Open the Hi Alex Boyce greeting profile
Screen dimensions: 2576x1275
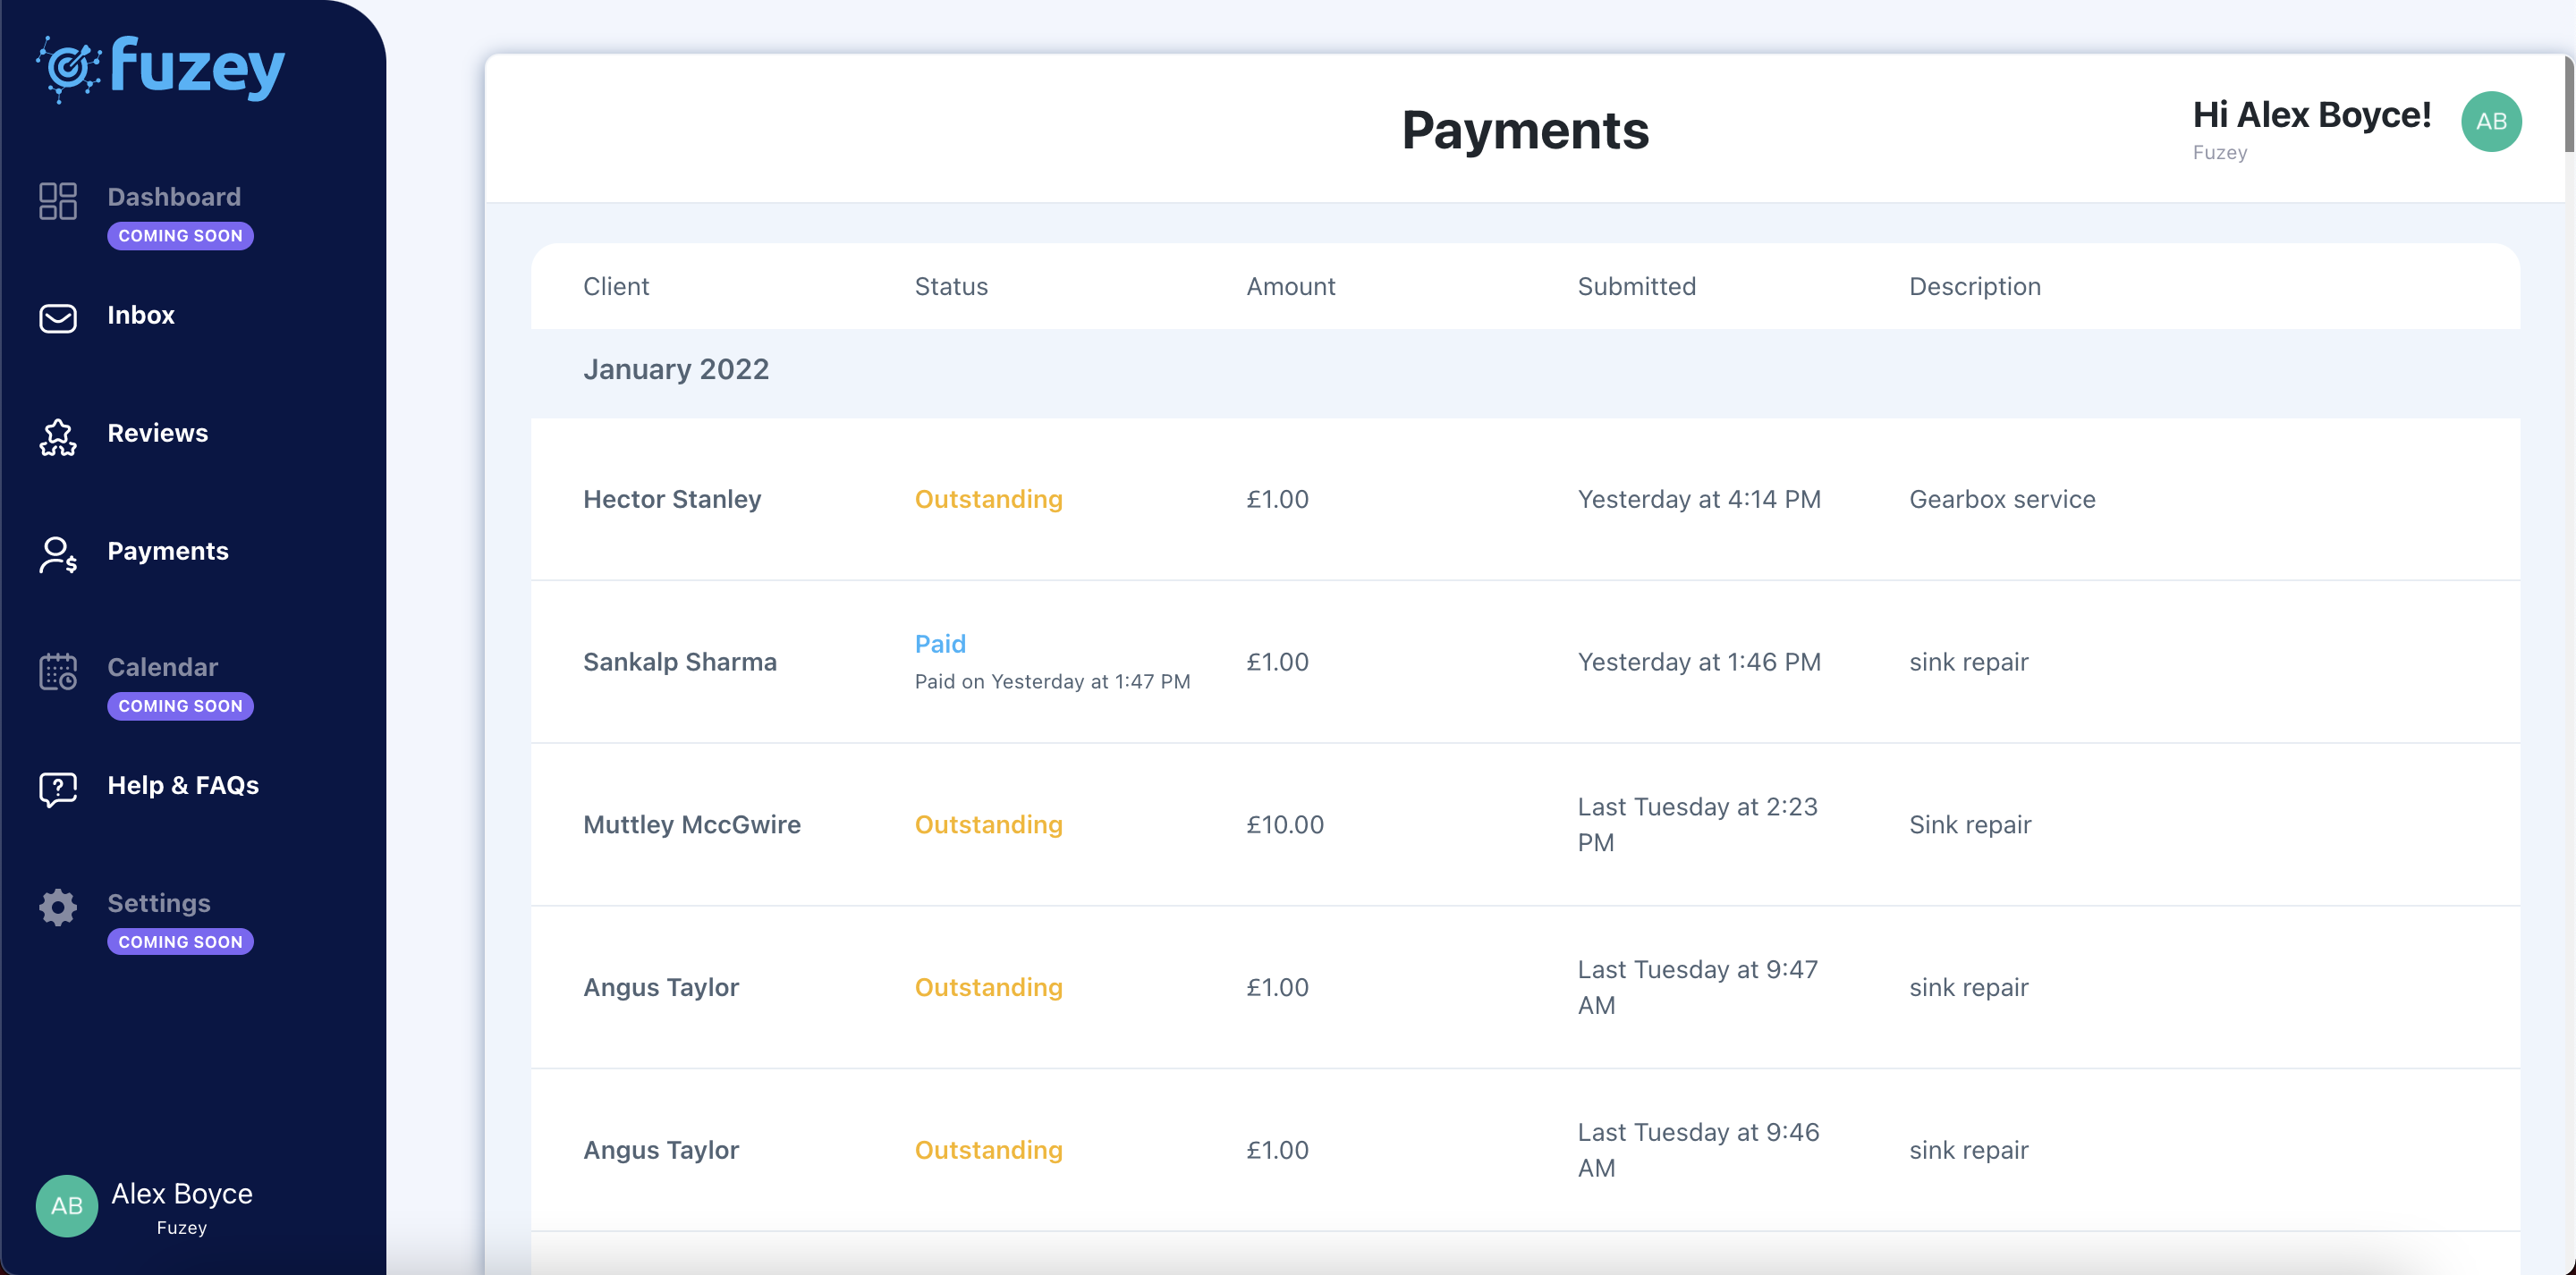coord(2311,115)
